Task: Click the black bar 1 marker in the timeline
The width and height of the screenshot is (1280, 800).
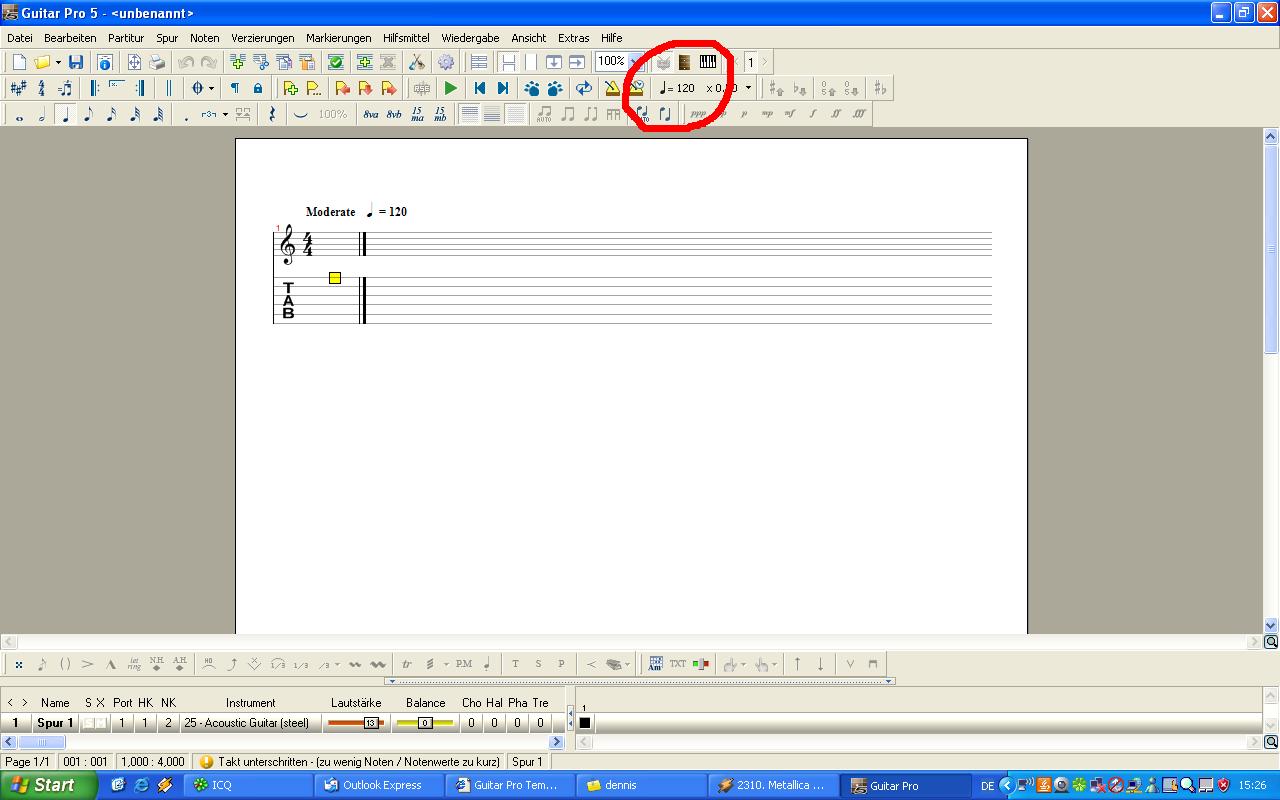Action: click(585, 723)
